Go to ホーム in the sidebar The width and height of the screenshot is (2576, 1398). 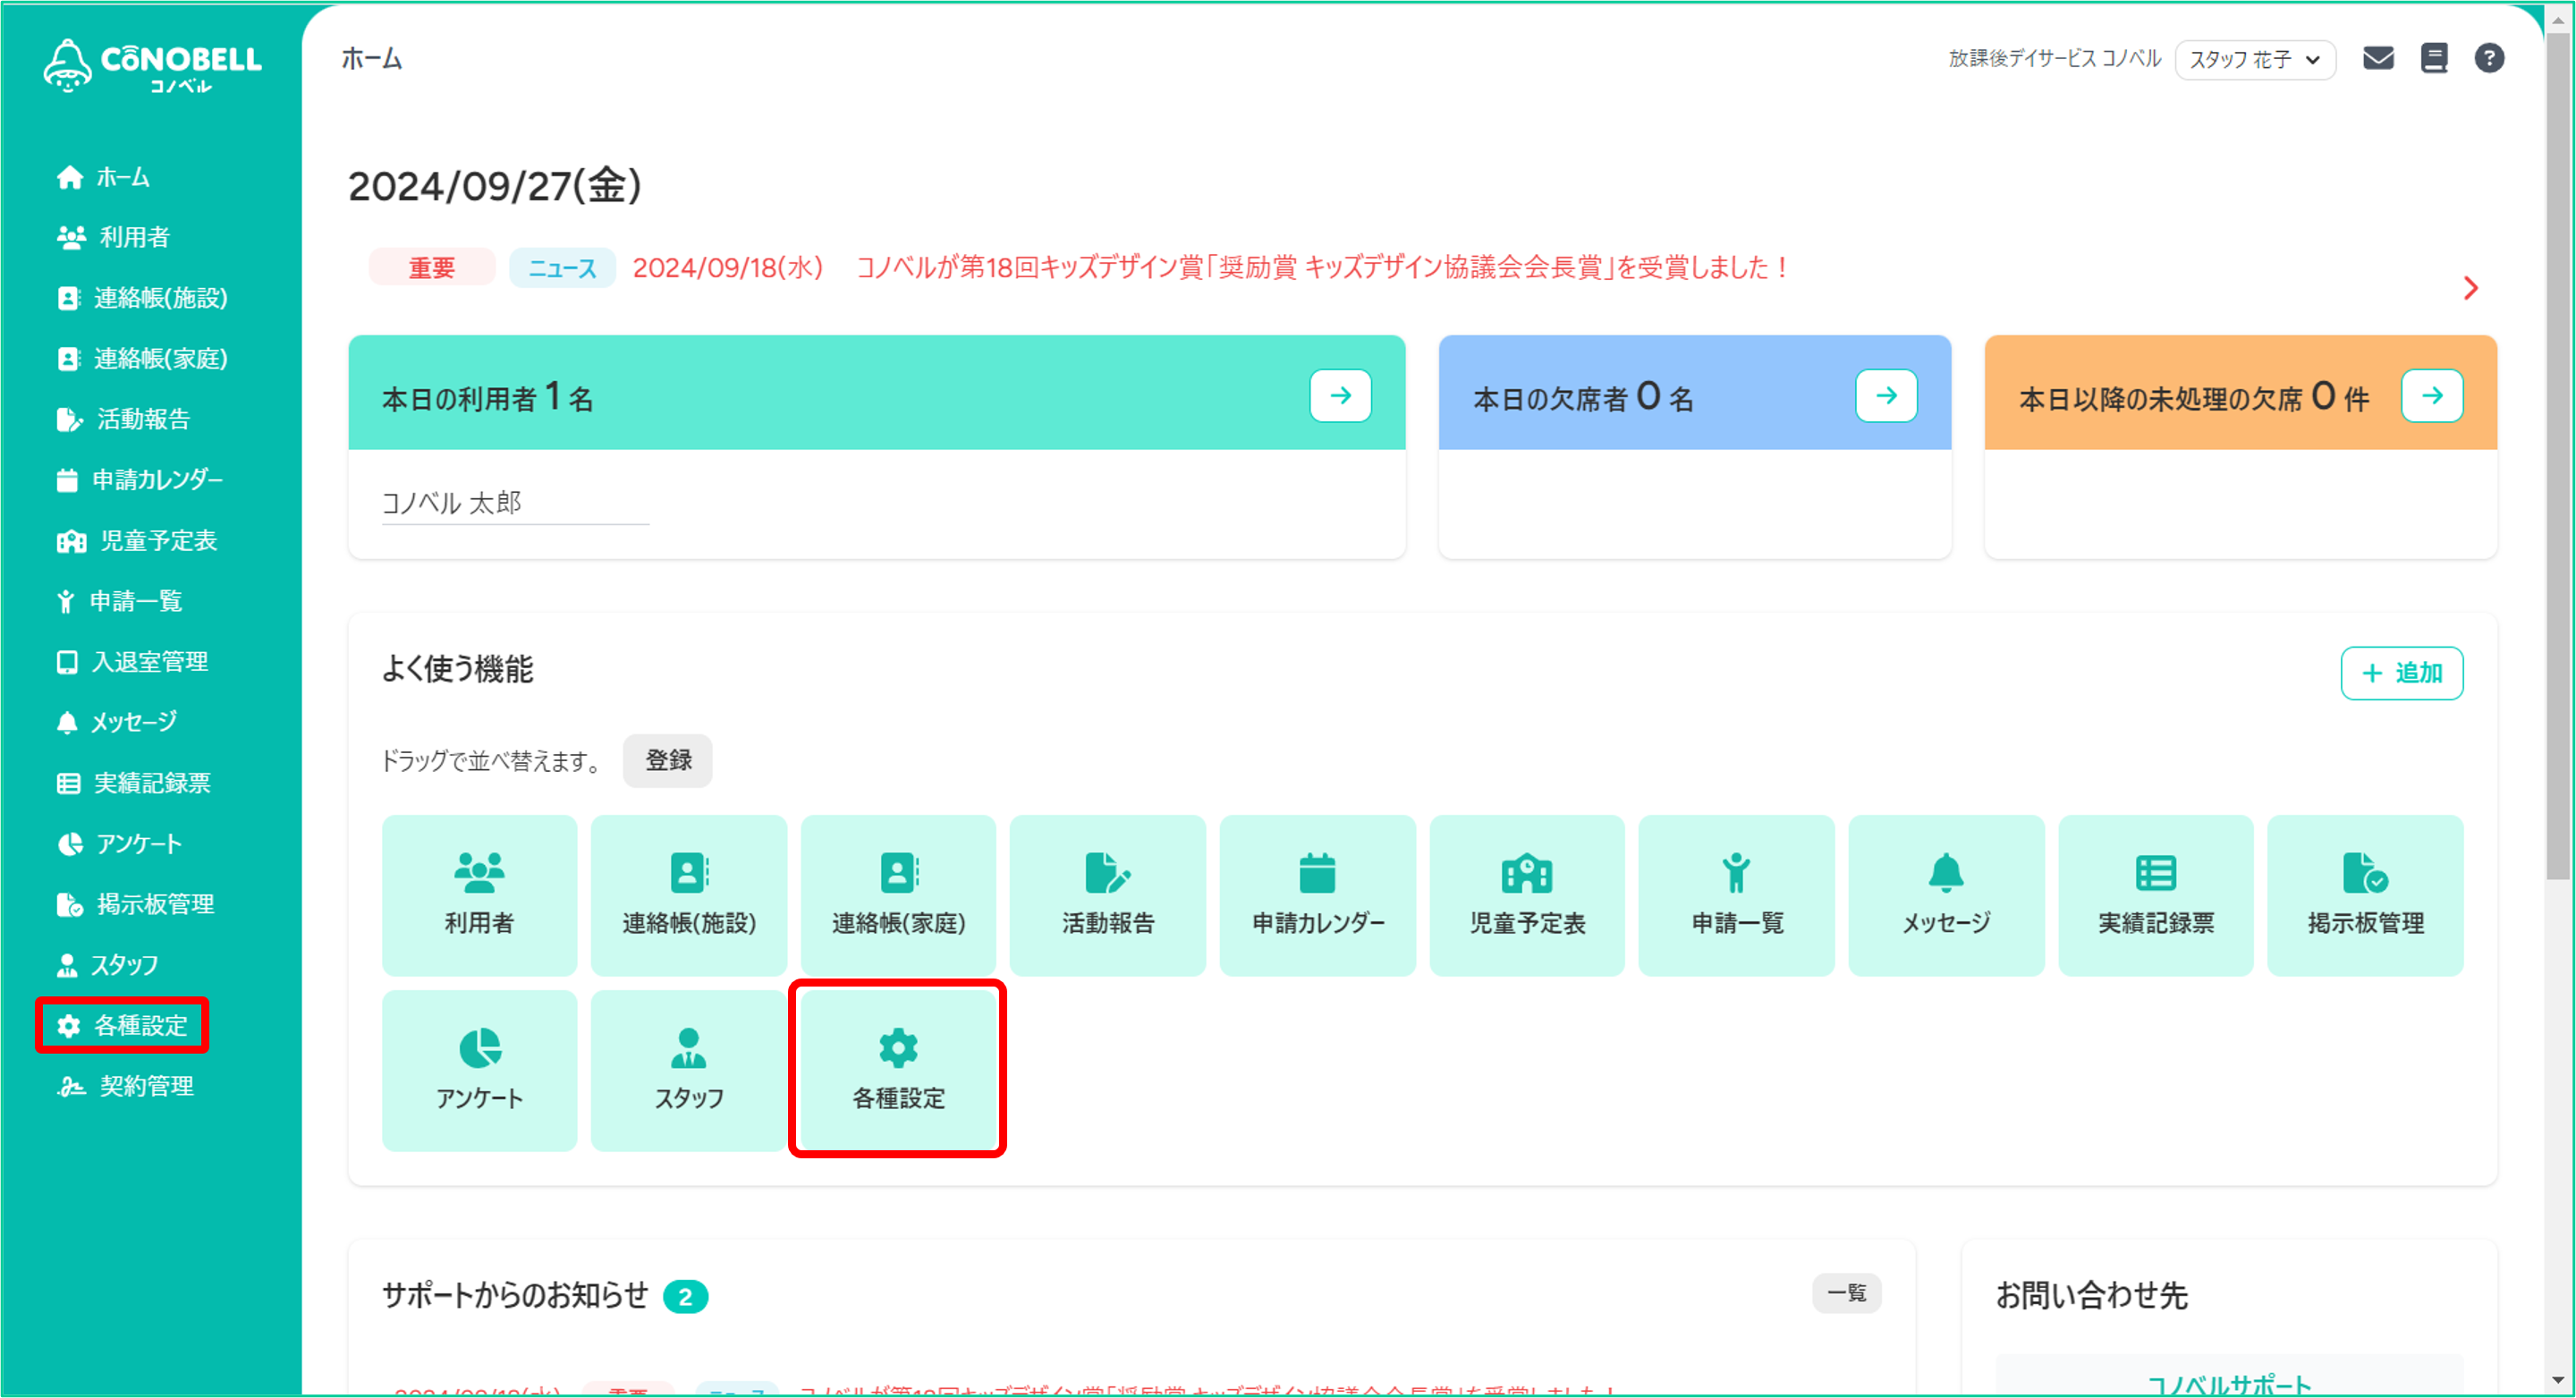tap(103, 177)
